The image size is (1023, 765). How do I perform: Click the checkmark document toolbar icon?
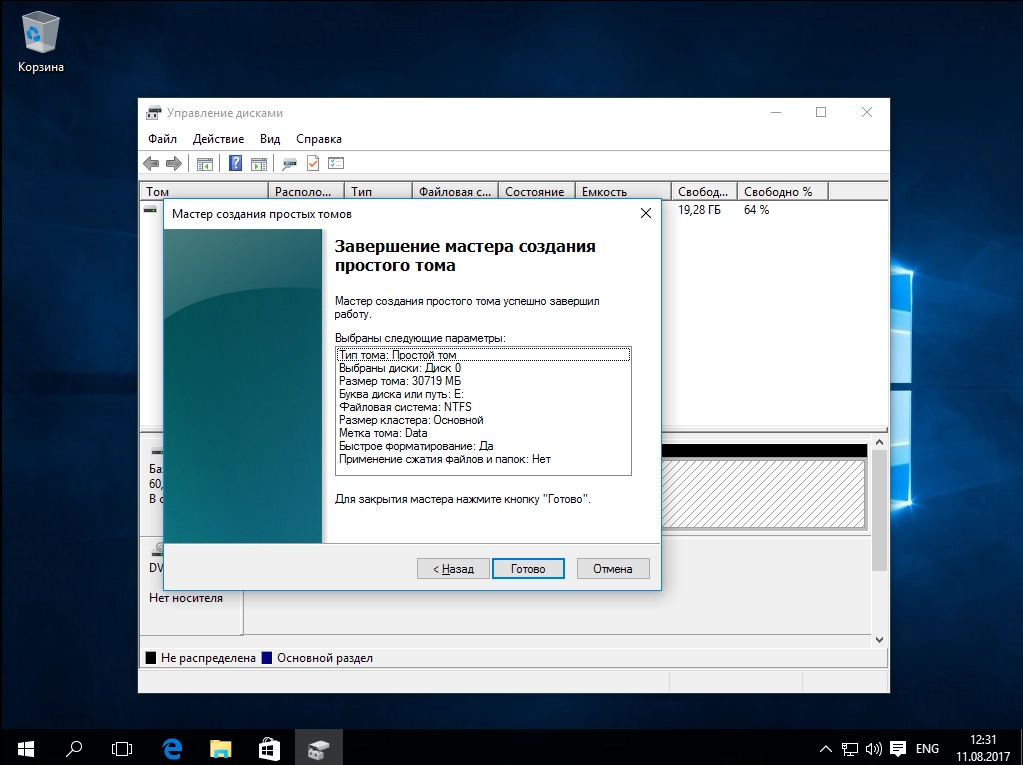pyautogui.click(x=313, y=164)
